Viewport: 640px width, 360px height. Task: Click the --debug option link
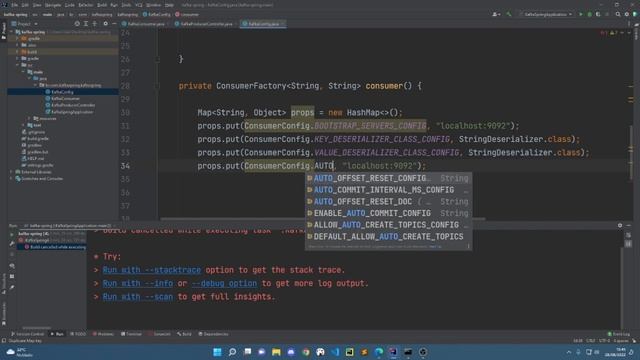pos(224,283)
